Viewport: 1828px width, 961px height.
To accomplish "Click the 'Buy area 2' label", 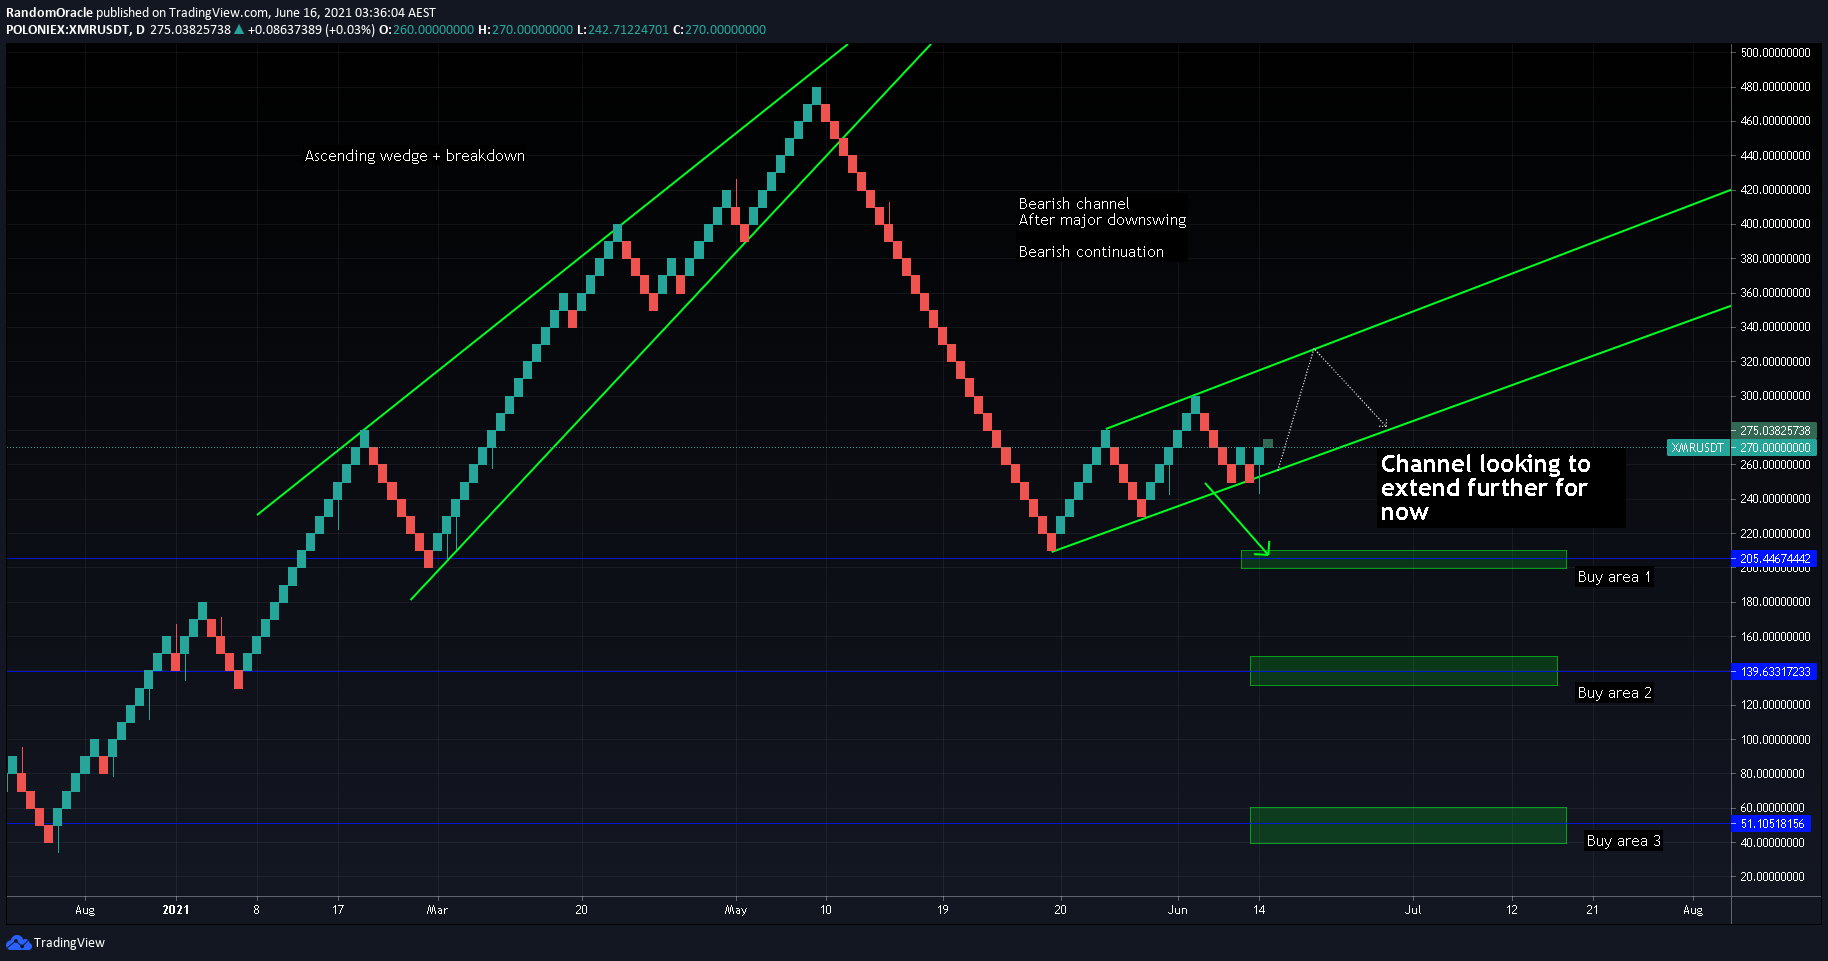I will pyautogui.click(x=1614, y=693).
